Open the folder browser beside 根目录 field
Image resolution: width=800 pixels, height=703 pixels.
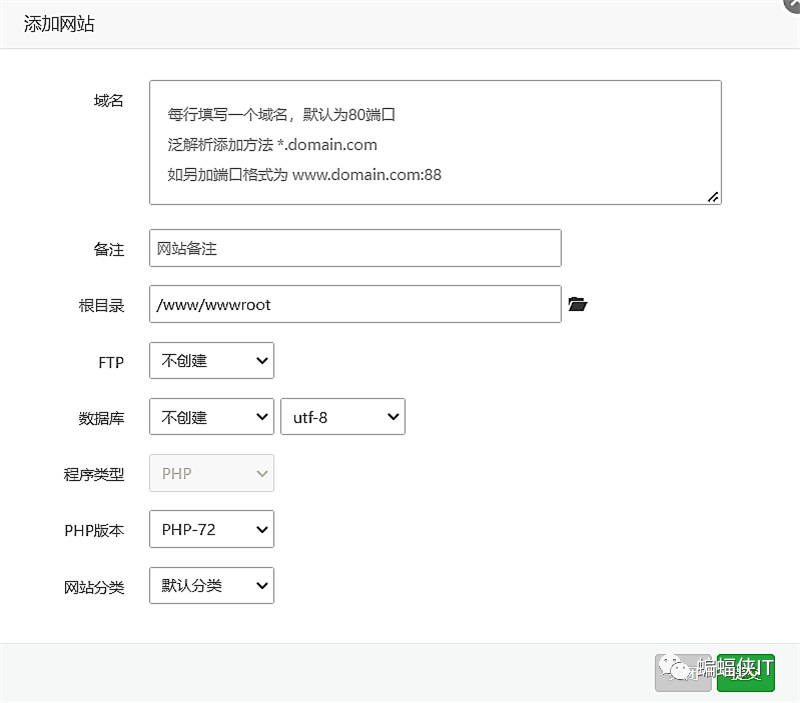click(x=578, y=304)
